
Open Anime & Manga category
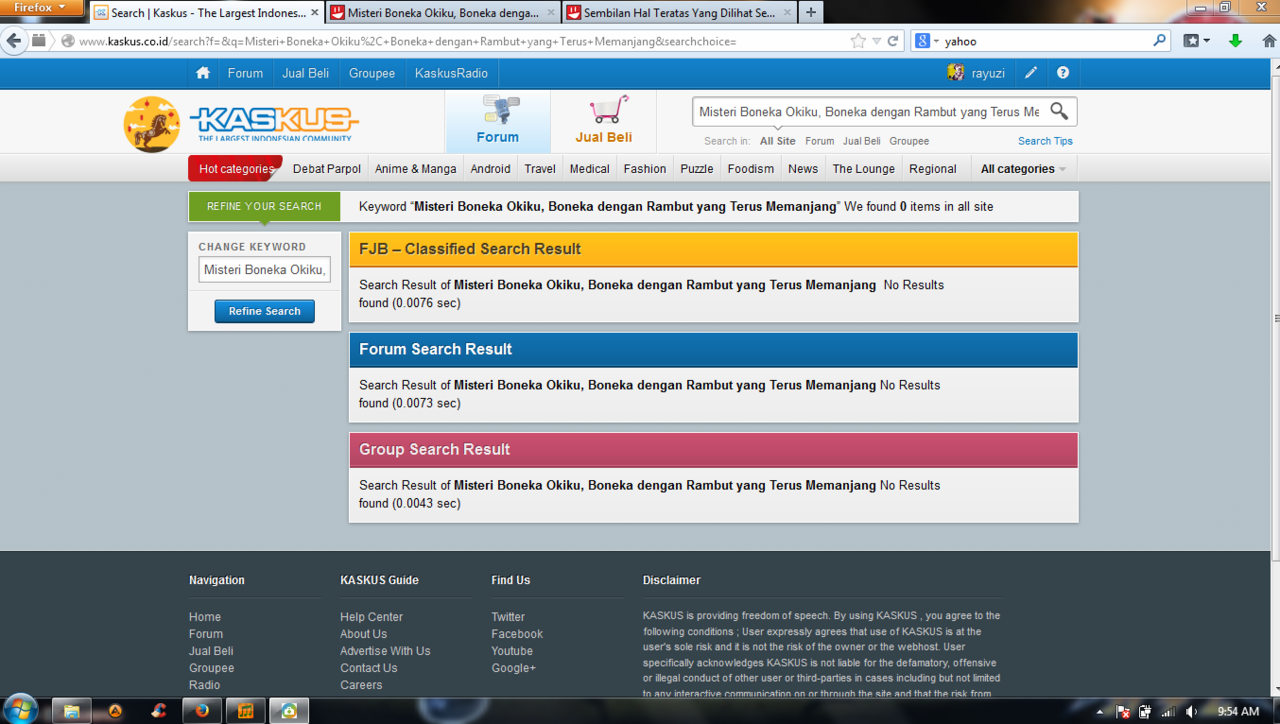(415, 169)
